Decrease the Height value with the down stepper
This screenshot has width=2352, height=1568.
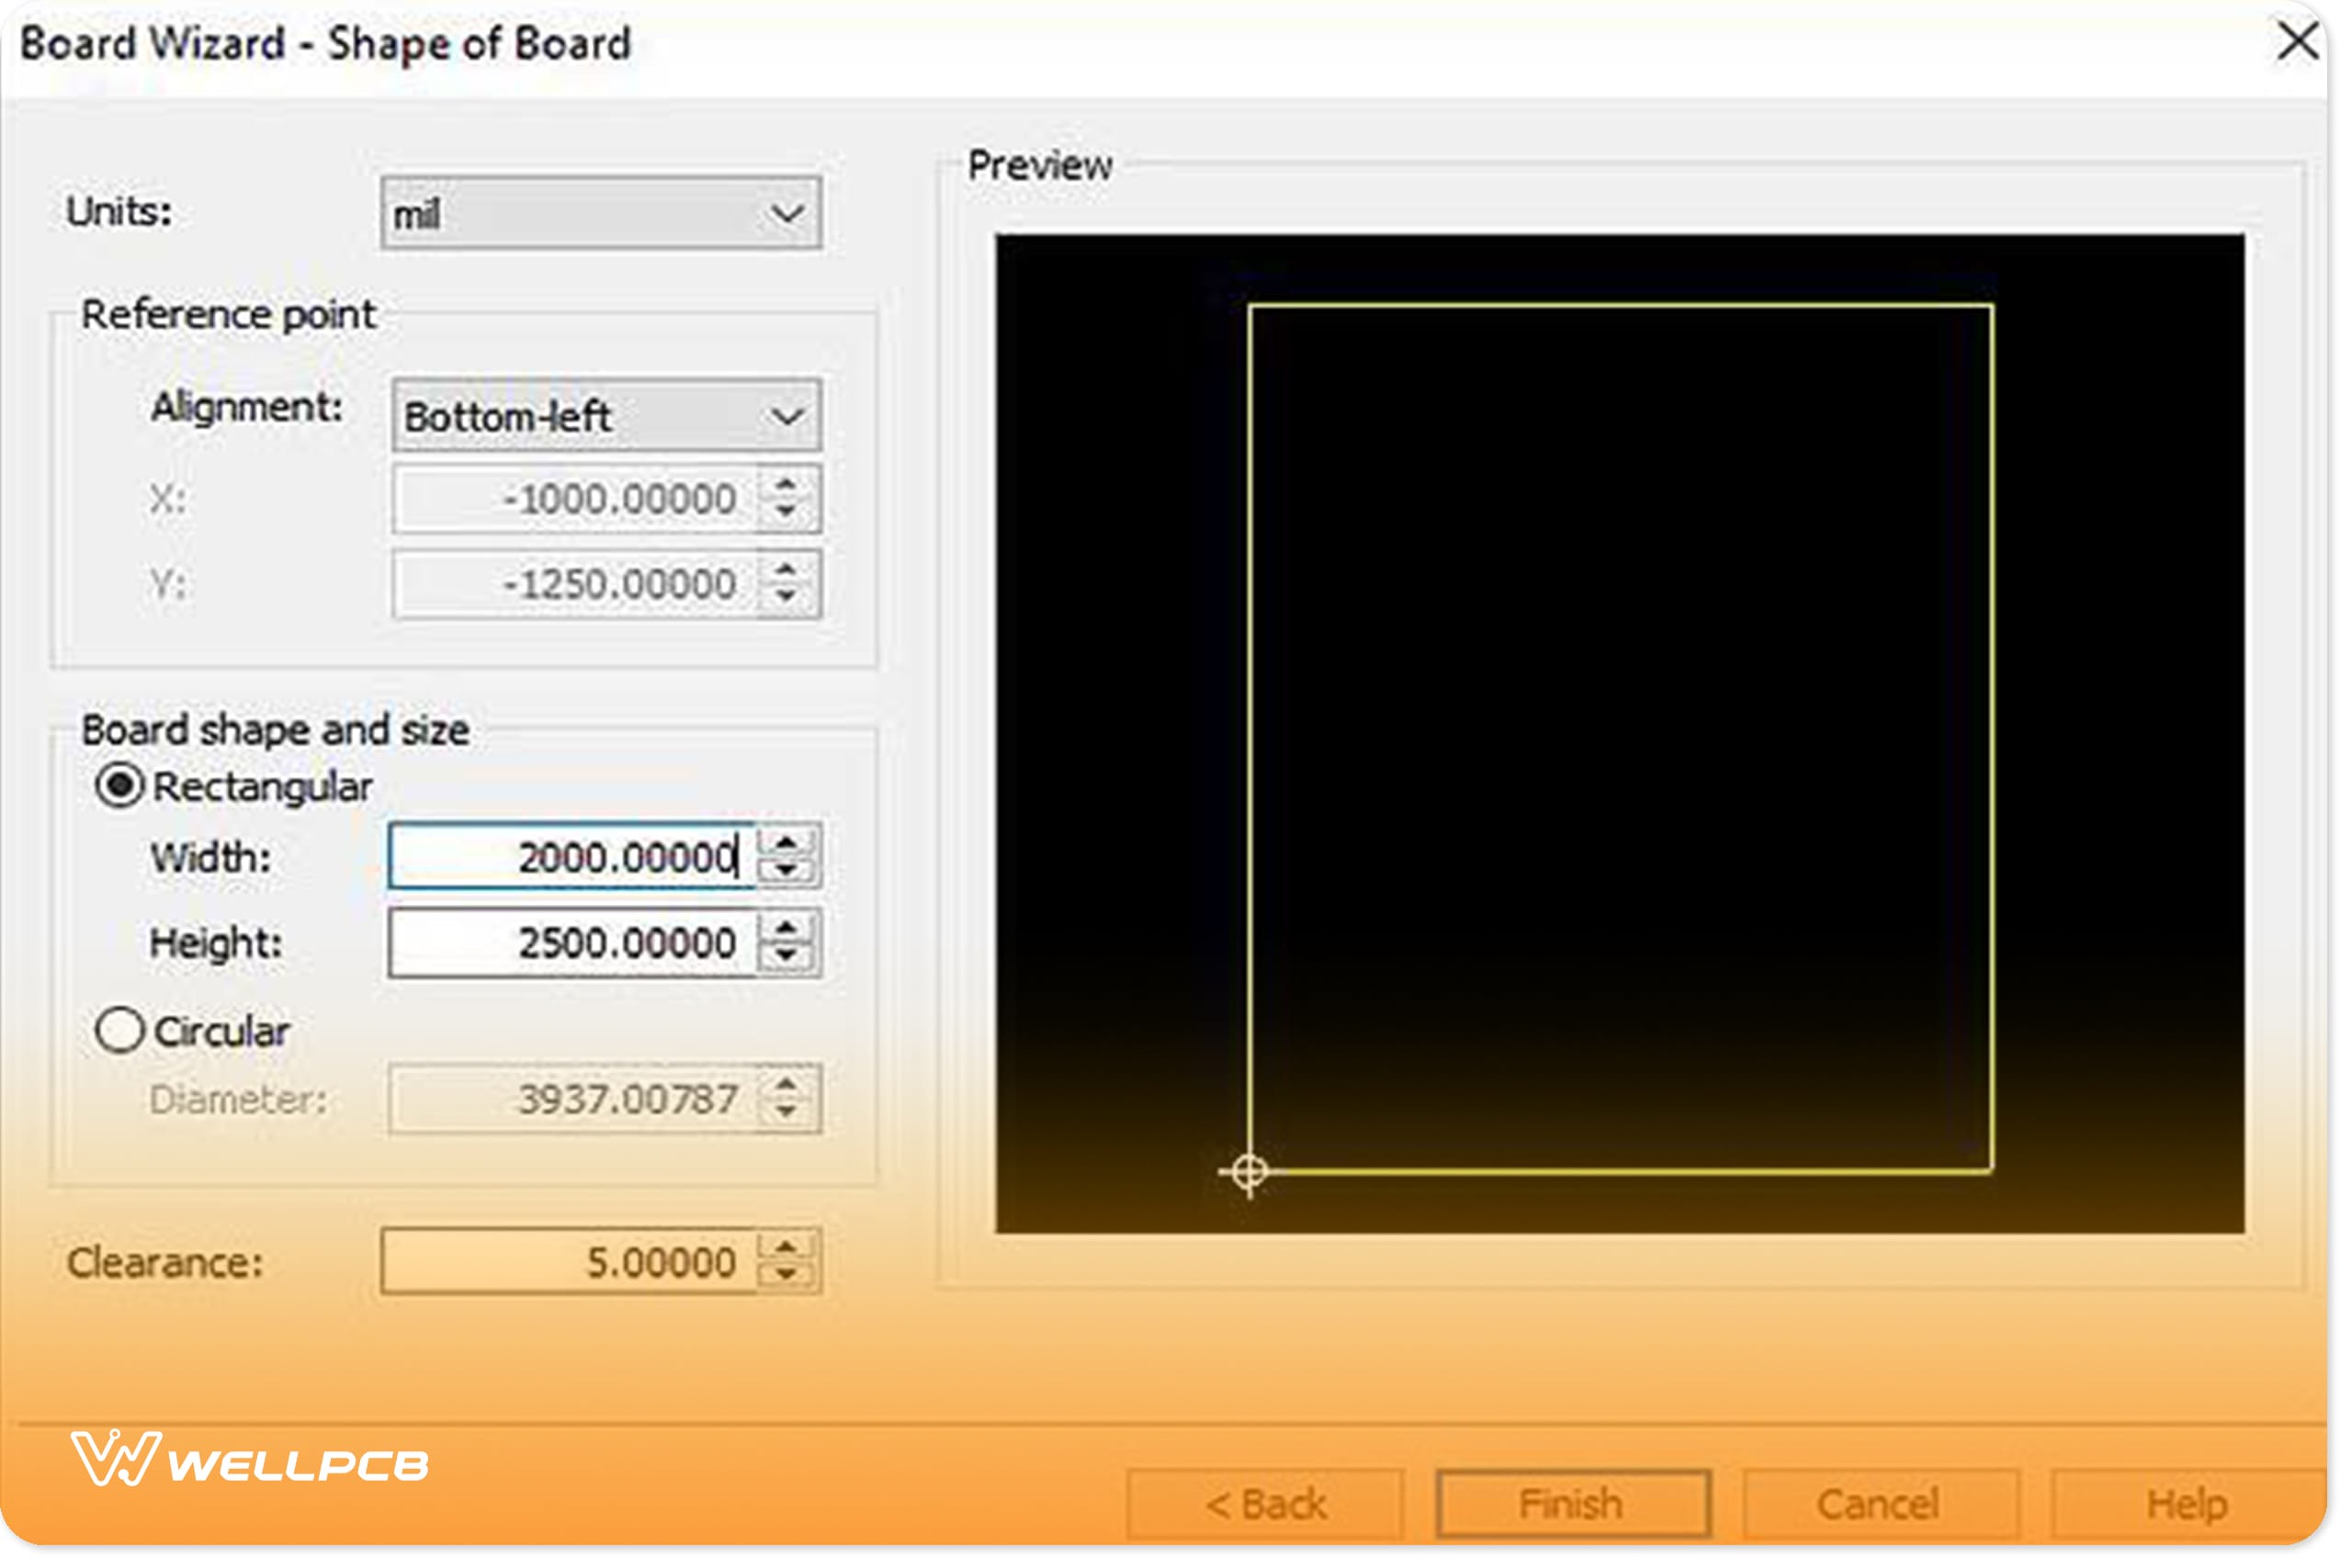point(789,955)
